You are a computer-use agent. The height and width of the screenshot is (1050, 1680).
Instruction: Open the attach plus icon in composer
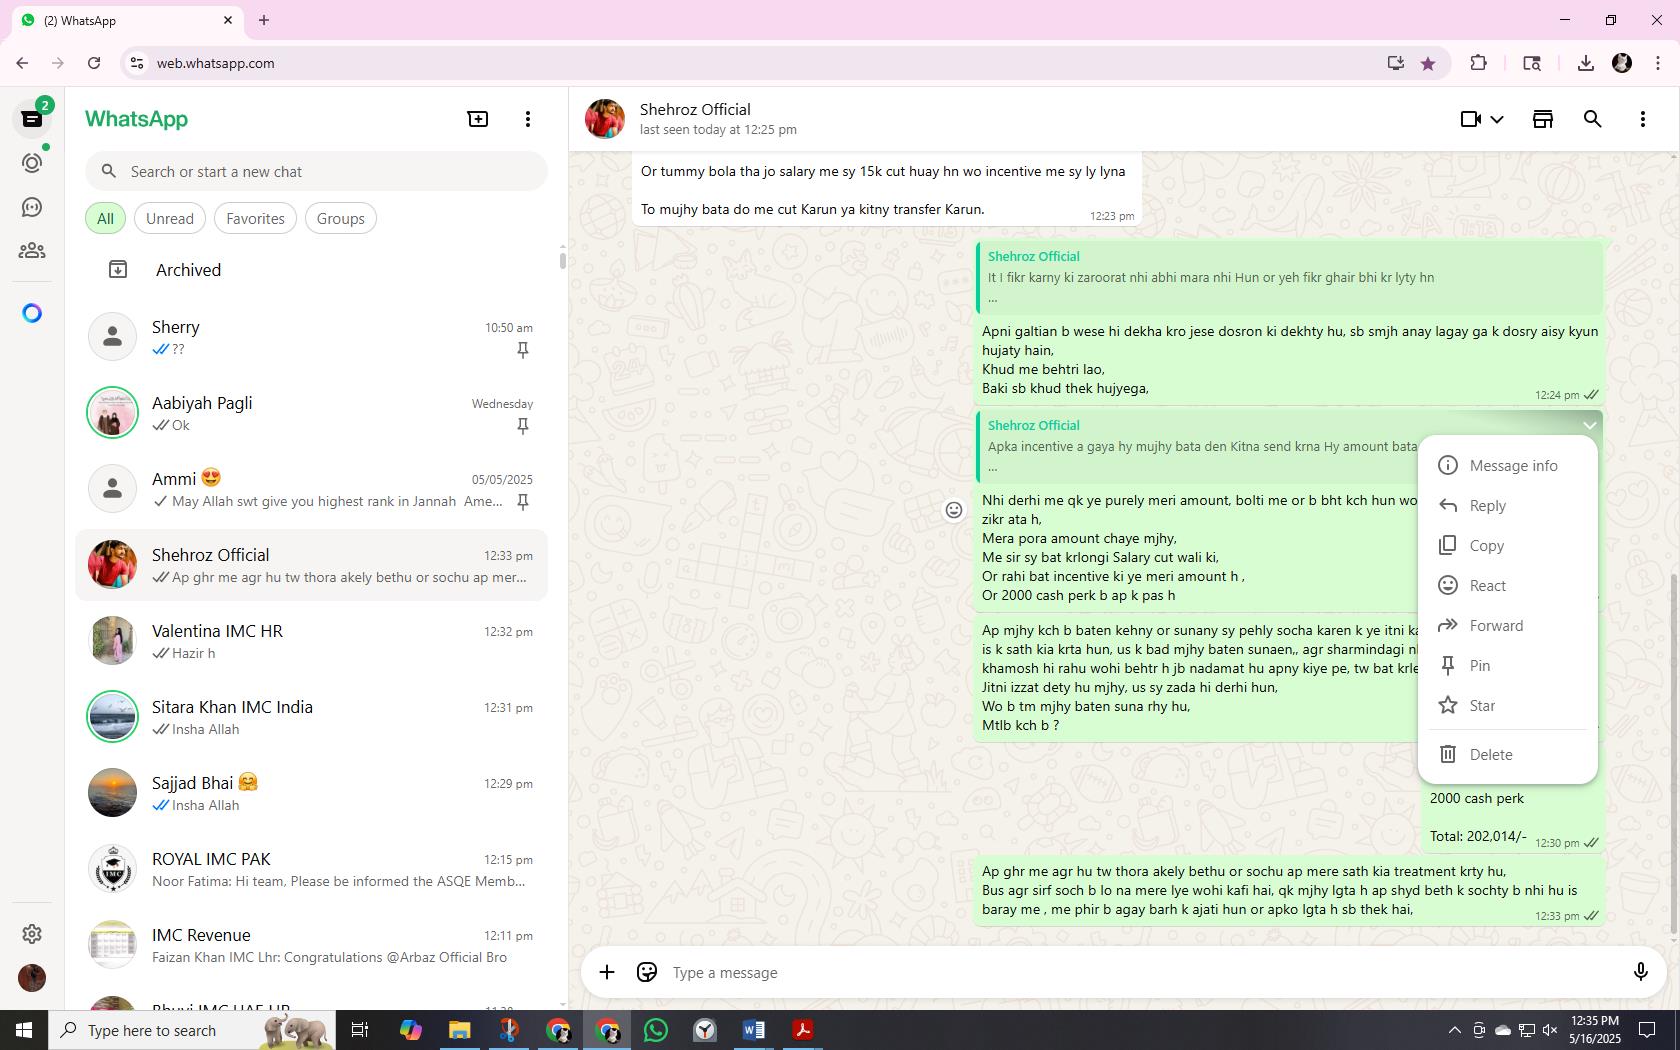click(x=607, y=972)
